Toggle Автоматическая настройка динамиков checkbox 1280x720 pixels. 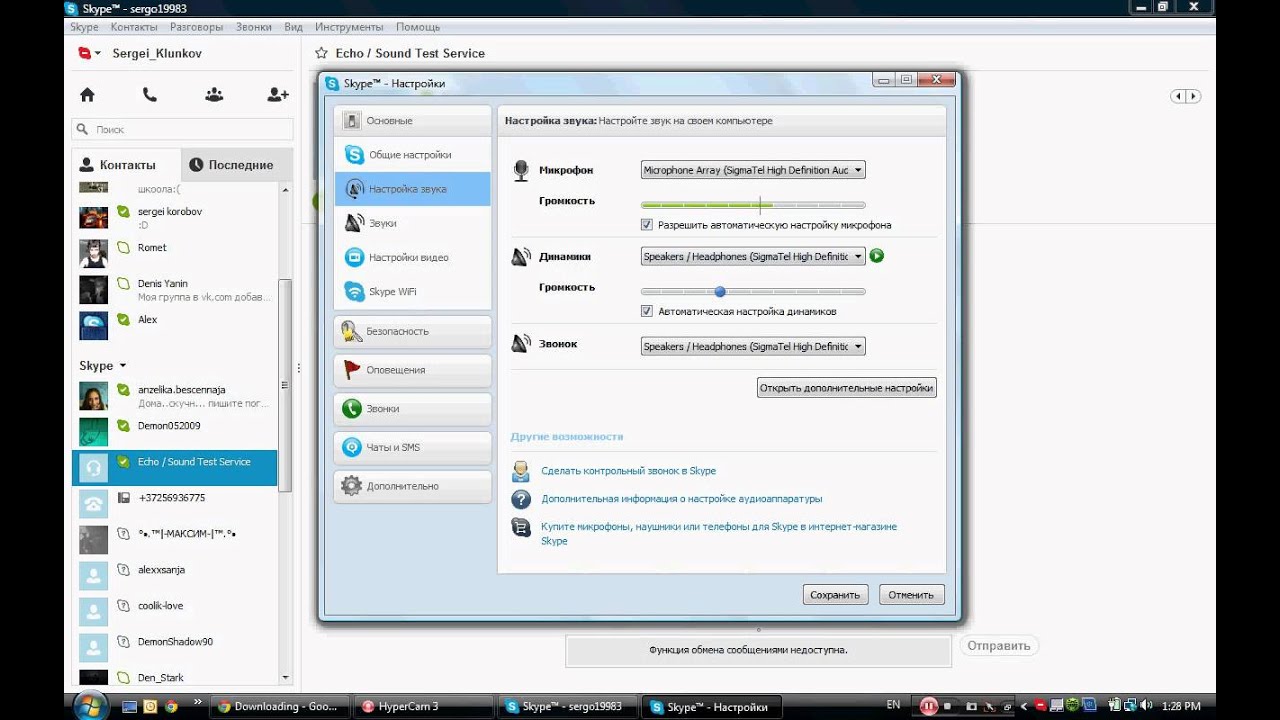point(647,311)
